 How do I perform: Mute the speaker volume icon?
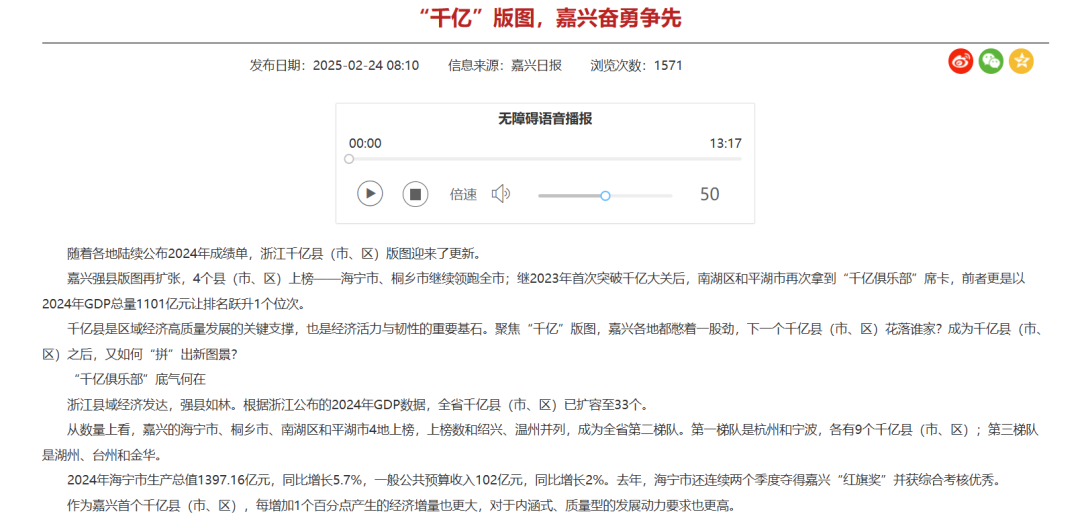click(501, 194)
